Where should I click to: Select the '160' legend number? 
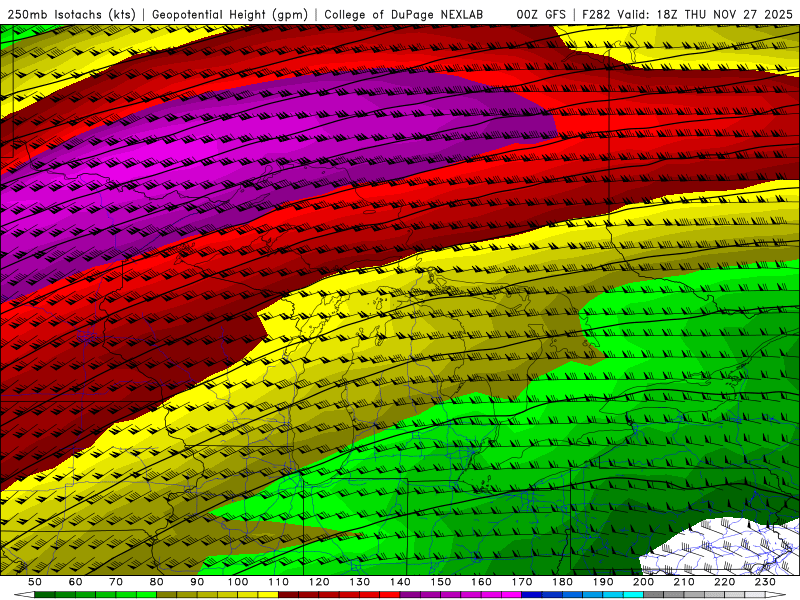pos(481,582)
